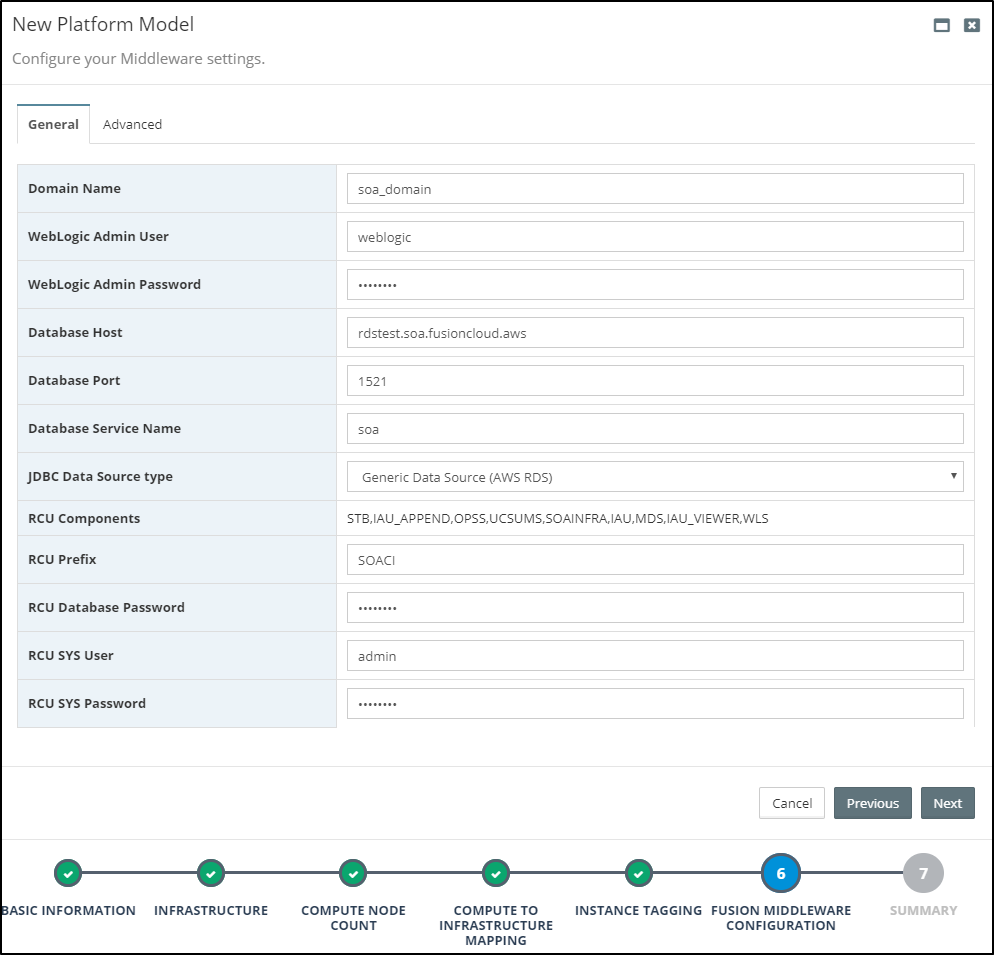Cancel the New Platform Model wizard

click(x=791, y=803)
